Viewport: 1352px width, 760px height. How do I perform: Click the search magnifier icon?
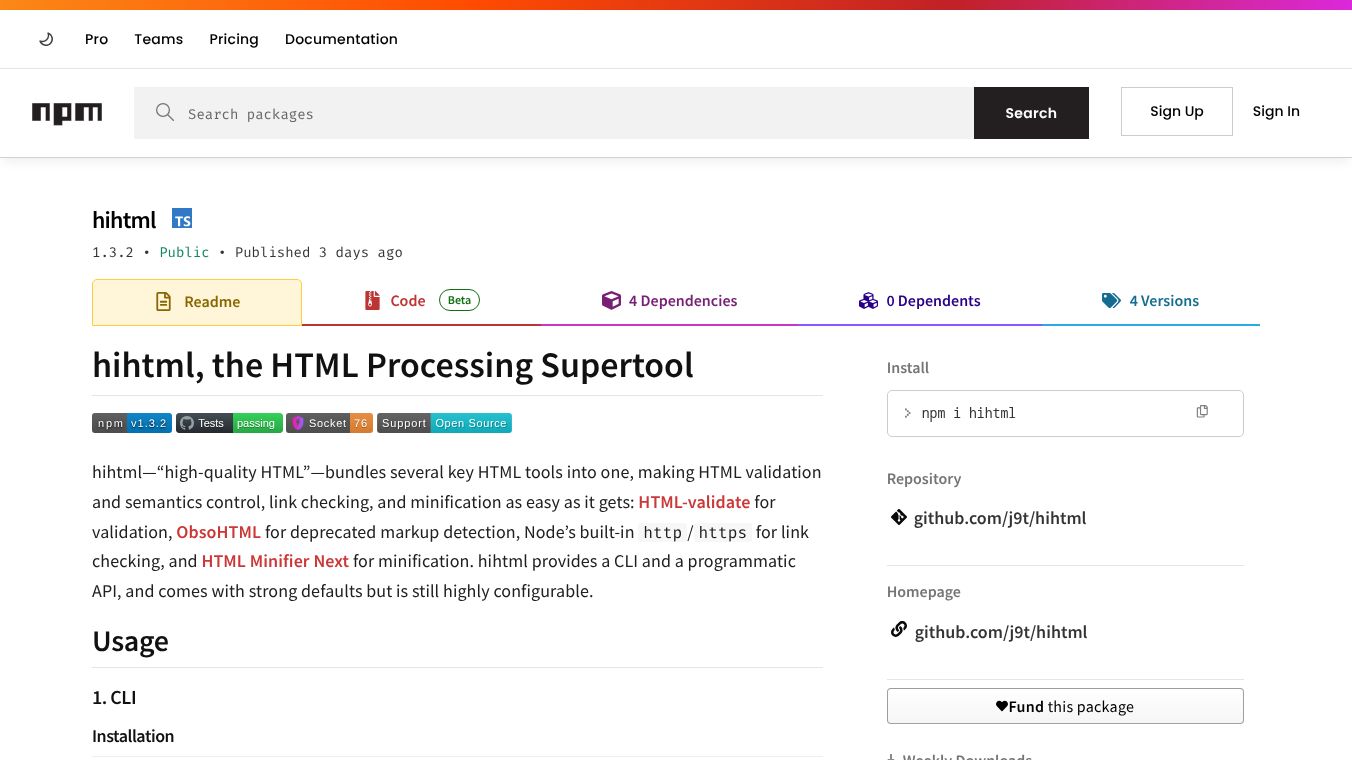(x=165, y=112)
